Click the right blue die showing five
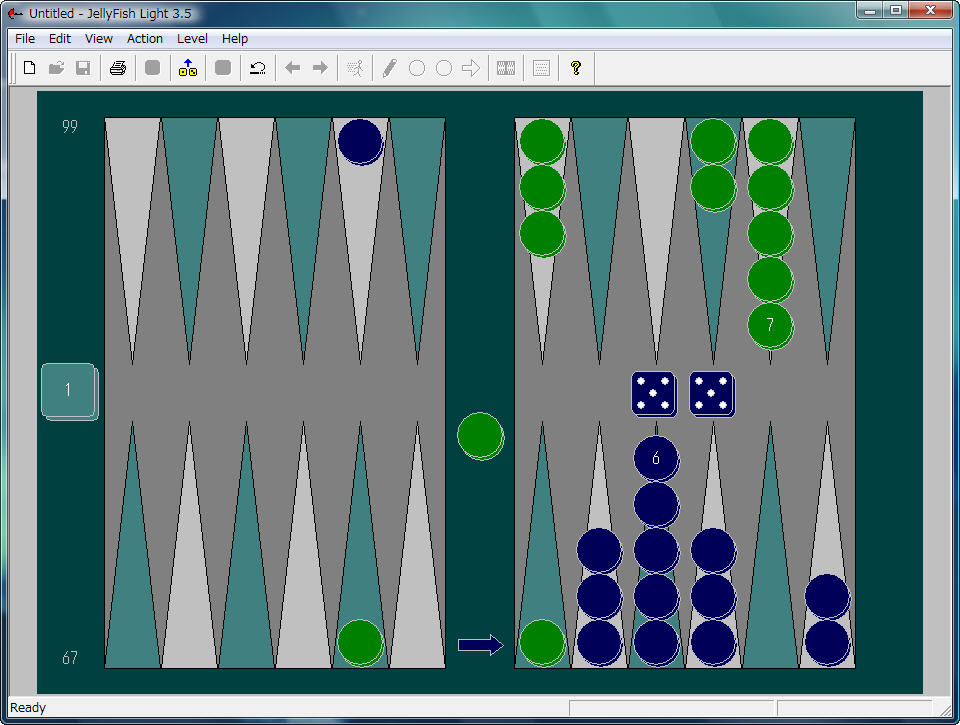Screen dimensions: 960x725 (711, 394)
